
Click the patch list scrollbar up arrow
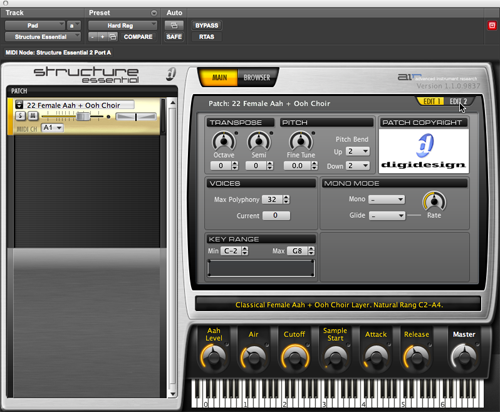173,103
